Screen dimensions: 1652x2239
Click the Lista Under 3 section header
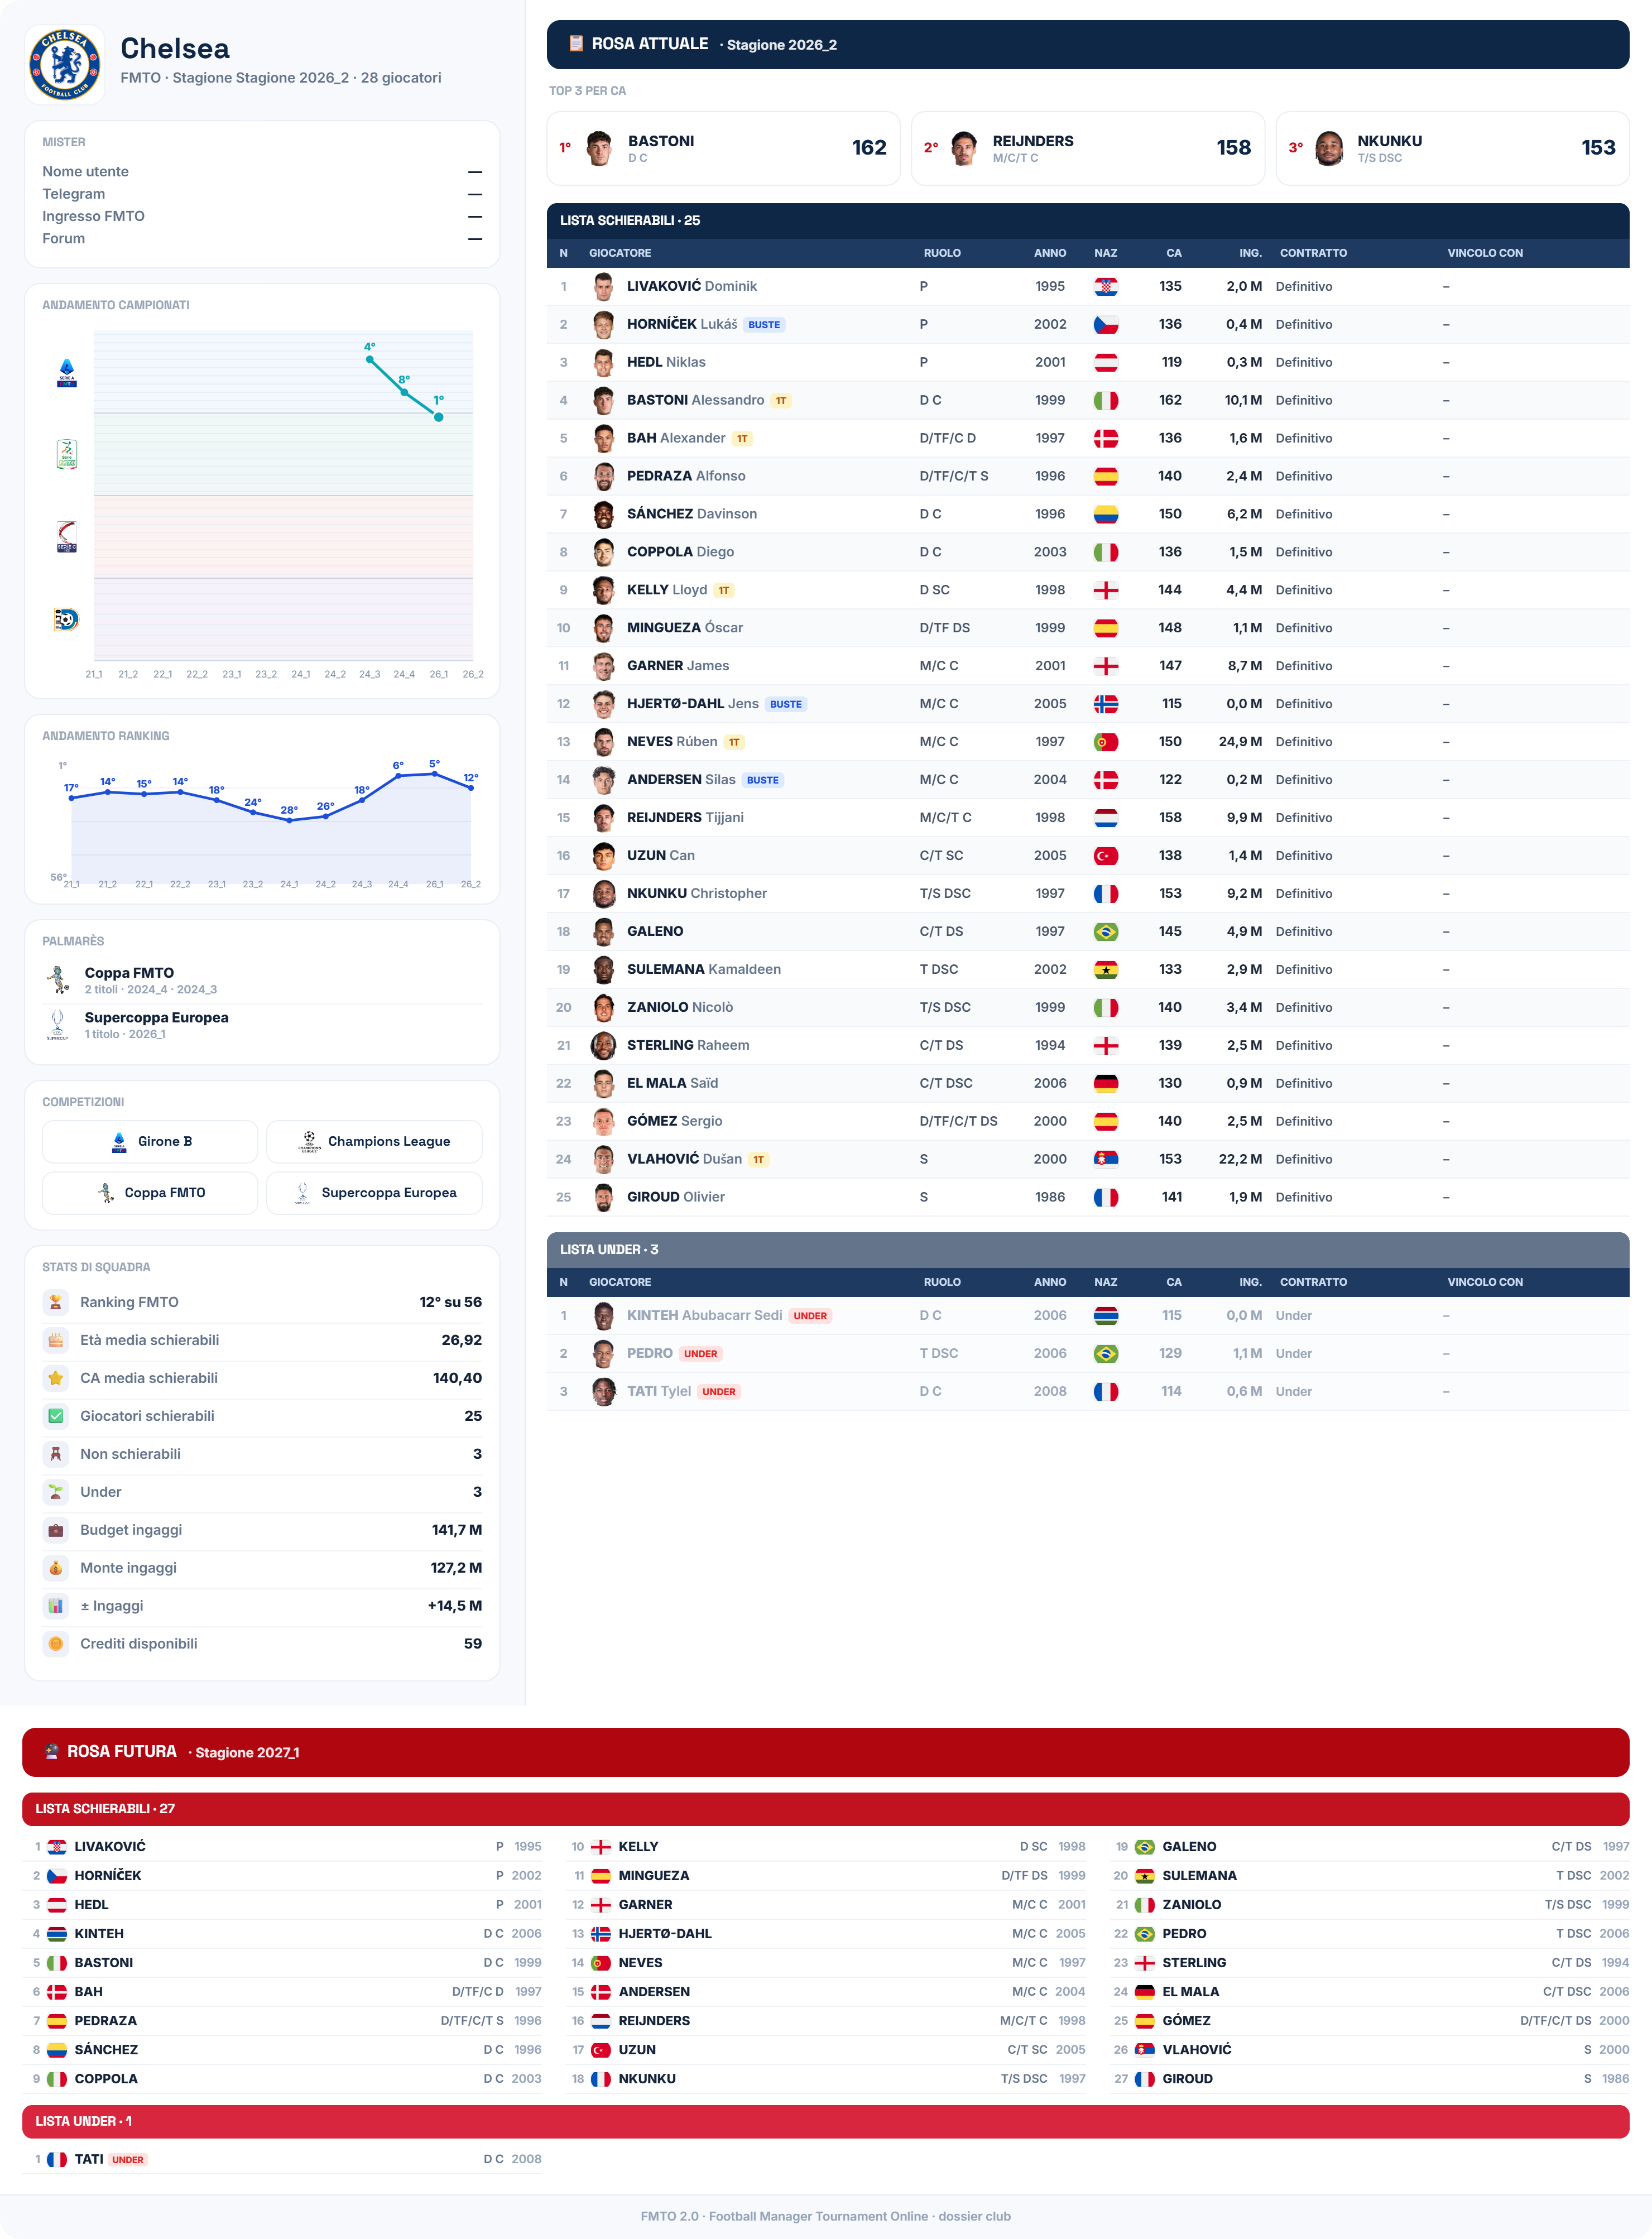coord(1088,1250)
